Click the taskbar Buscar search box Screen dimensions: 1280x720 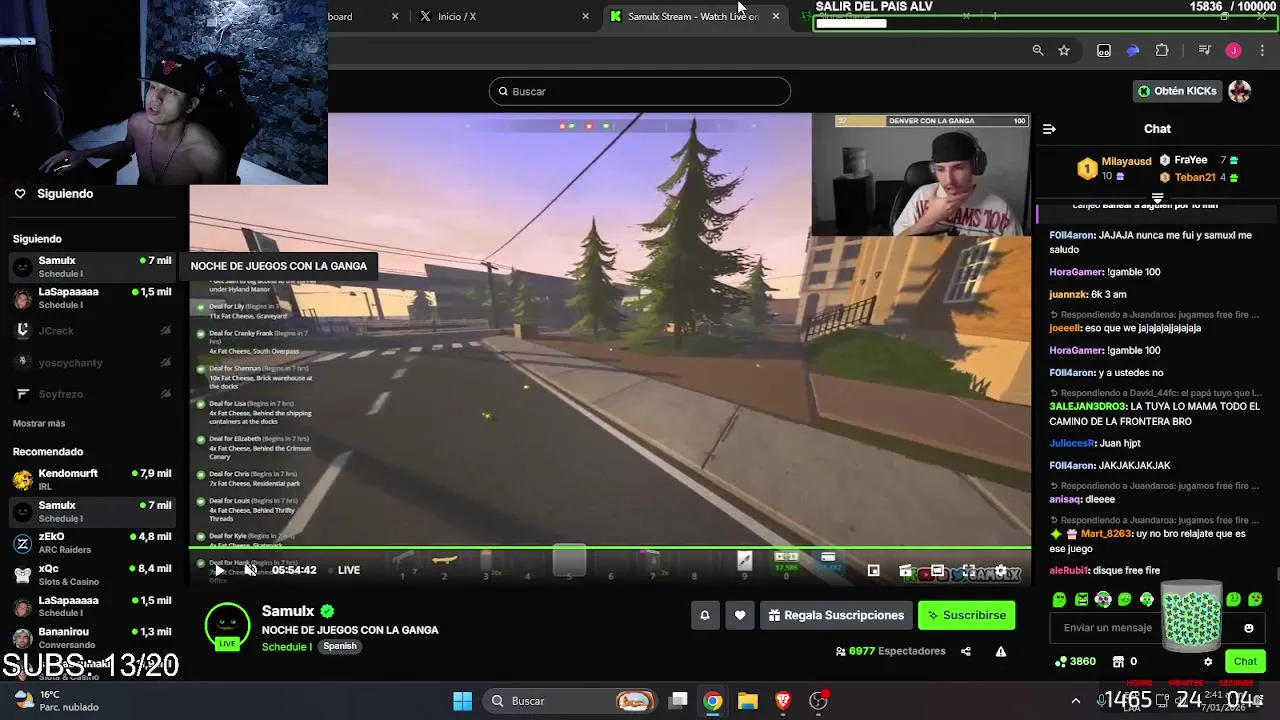(570, 701)
